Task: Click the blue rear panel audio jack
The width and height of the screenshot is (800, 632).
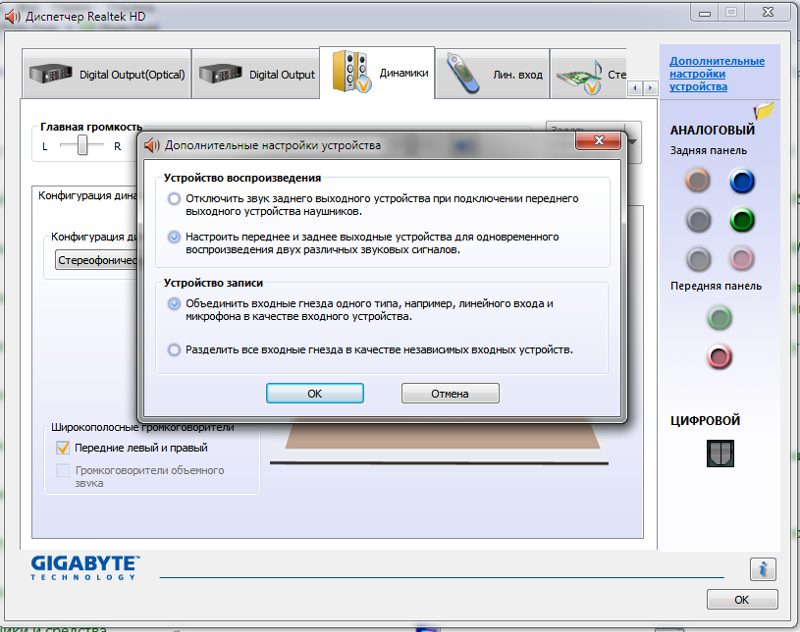Action: (x=742, y=181)
